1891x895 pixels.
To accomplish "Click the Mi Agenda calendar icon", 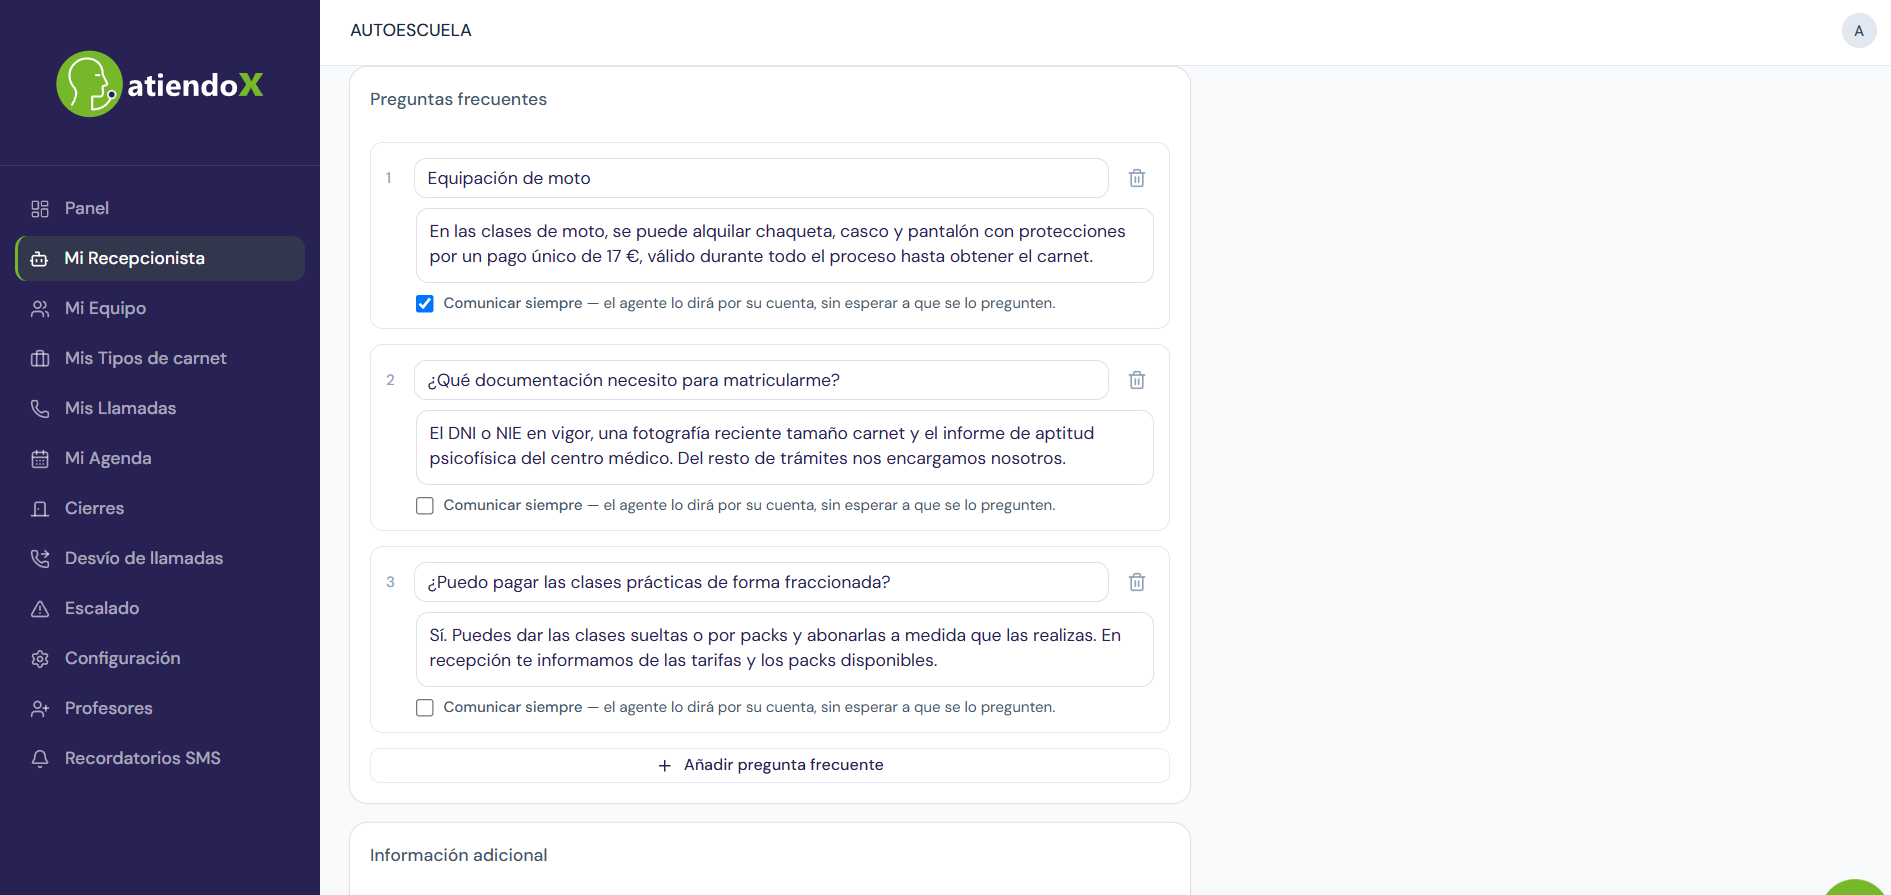I will coord(40,458).
